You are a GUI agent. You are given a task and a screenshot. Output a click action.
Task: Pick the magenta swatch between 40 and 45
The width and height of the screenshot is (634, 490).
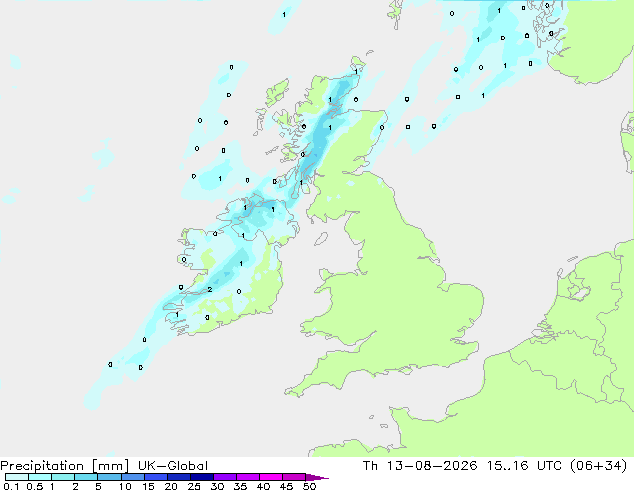click(x=271, y=477)
